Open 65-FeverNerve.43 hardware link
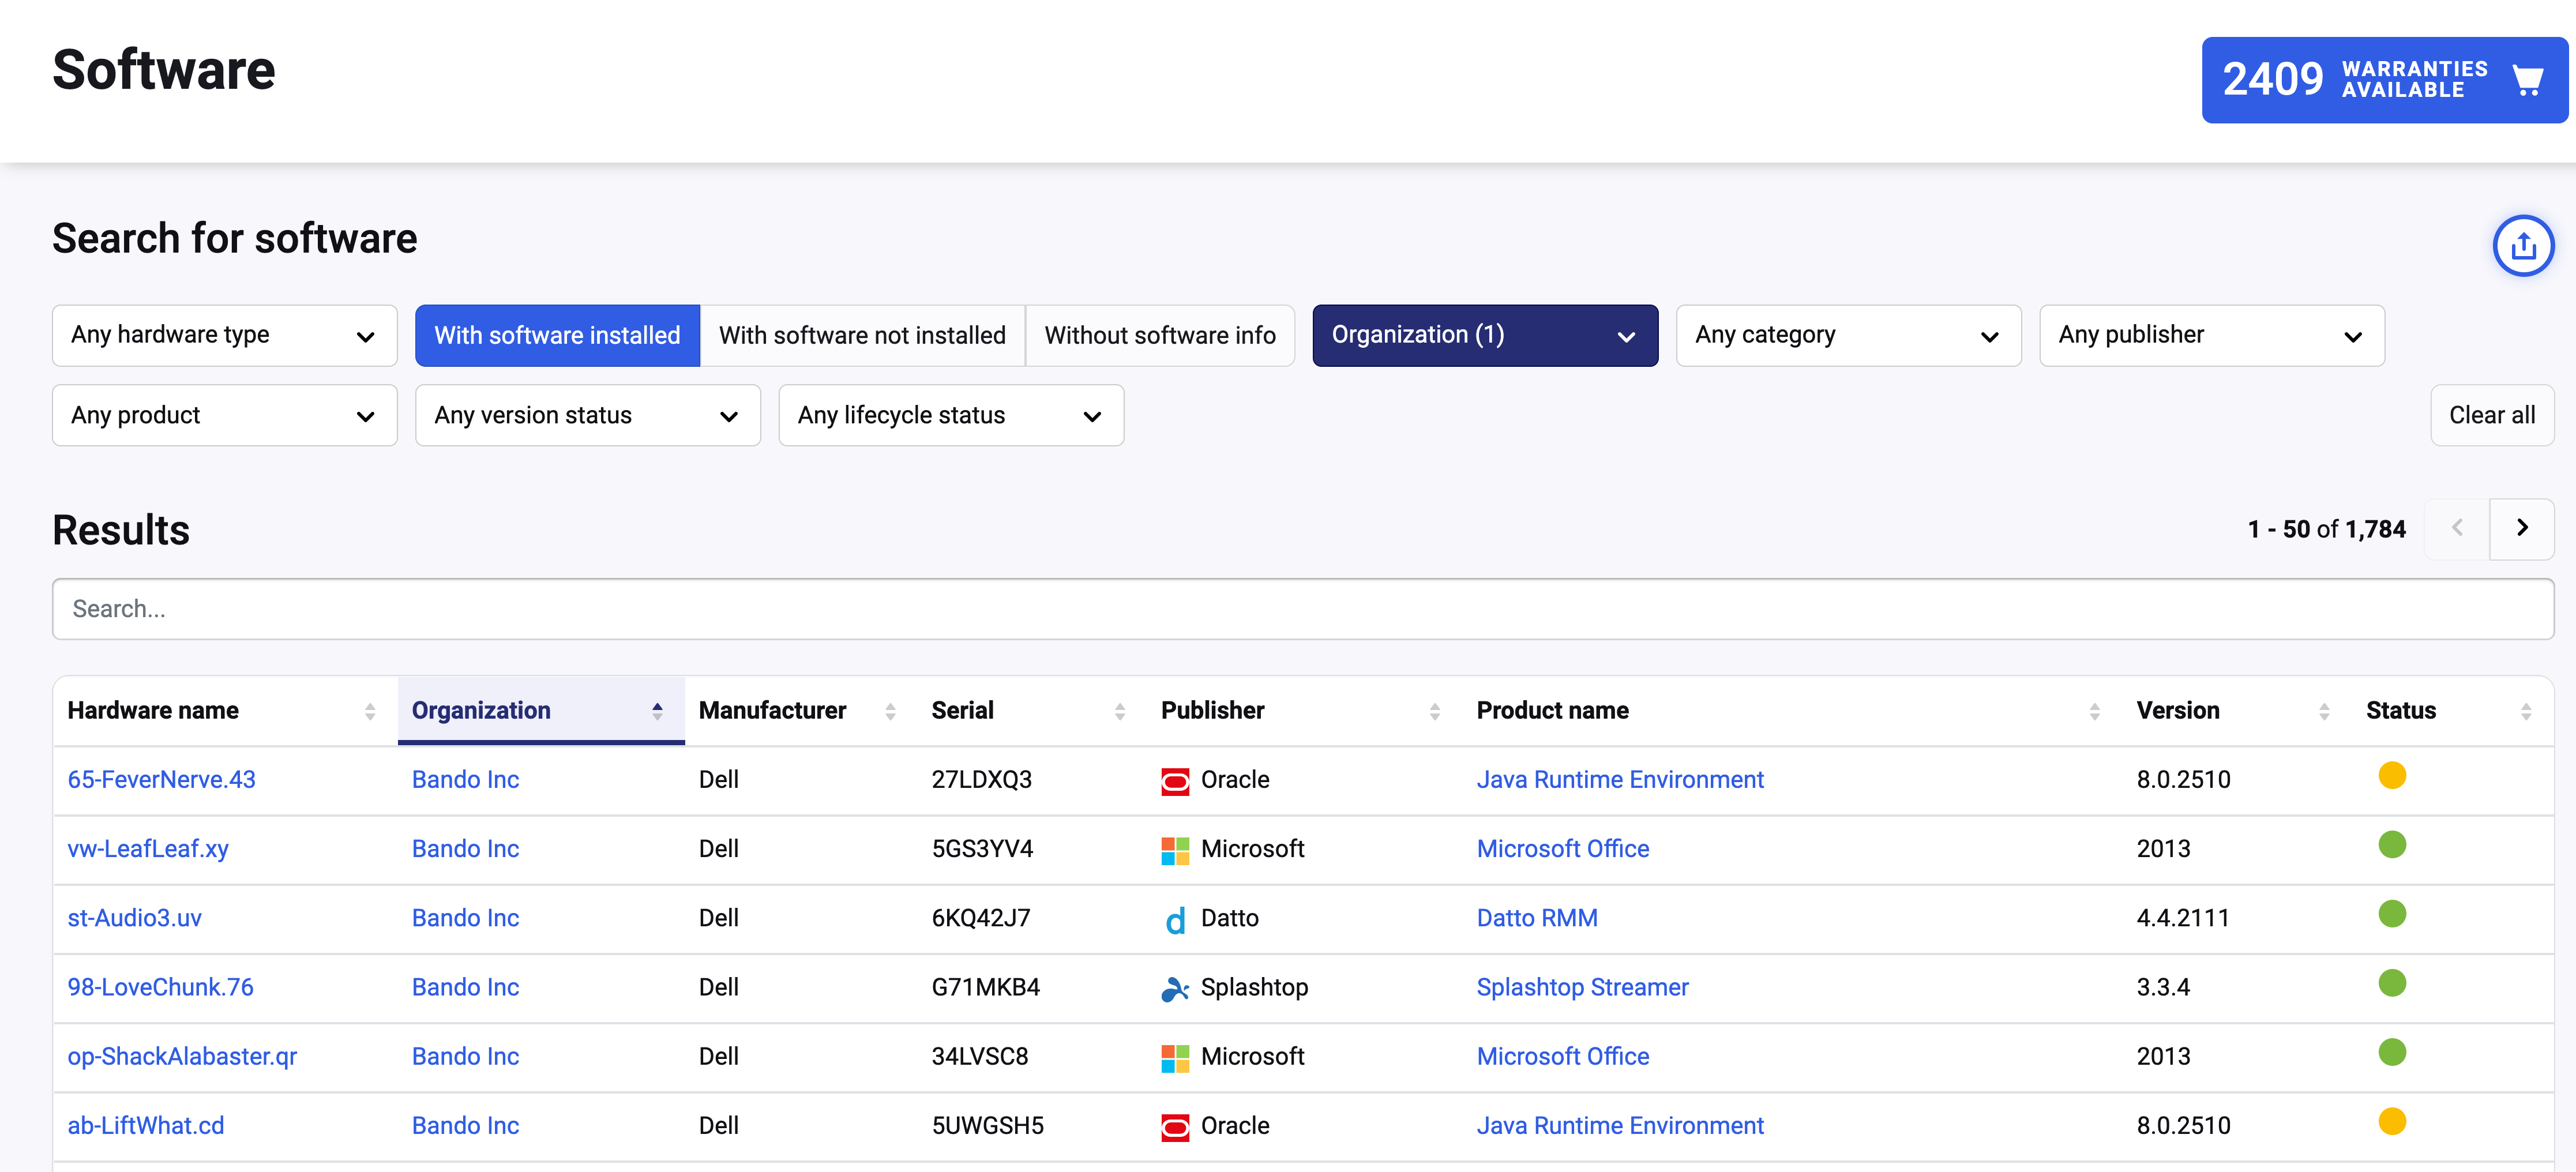Image resolution: width=2576 pixels, height=1172 pixels. [161, 780]
